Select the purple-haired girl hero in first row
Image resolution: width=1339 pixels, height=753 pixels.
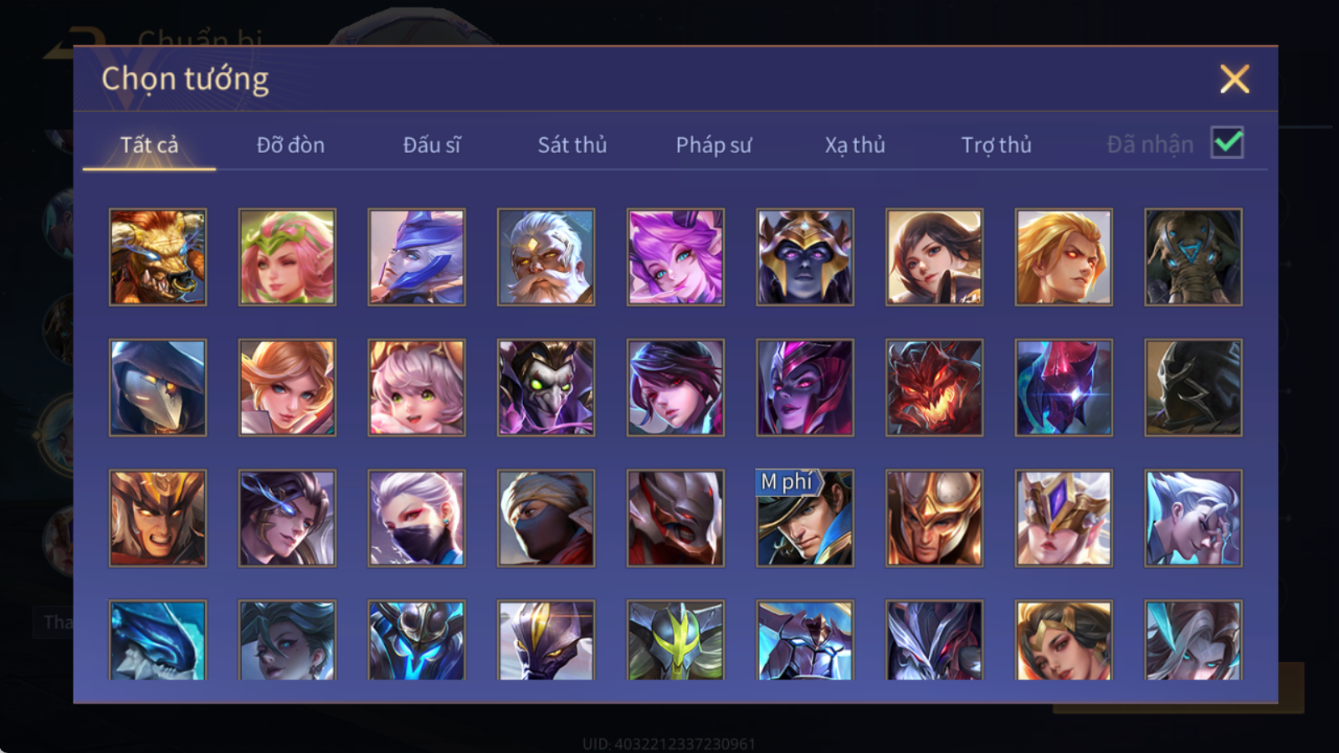coord(676,257)
